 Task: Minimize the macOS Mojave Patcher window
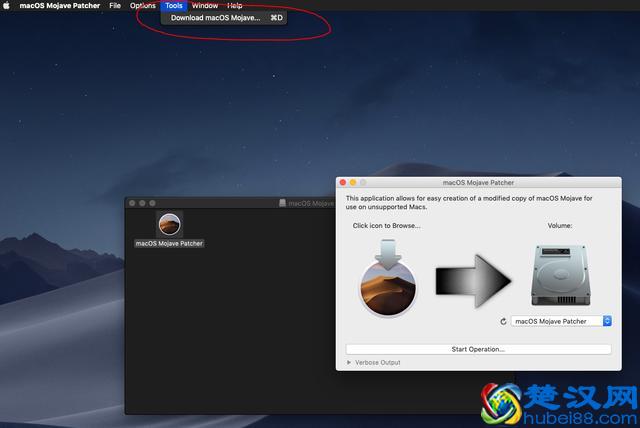coord(353,182)
